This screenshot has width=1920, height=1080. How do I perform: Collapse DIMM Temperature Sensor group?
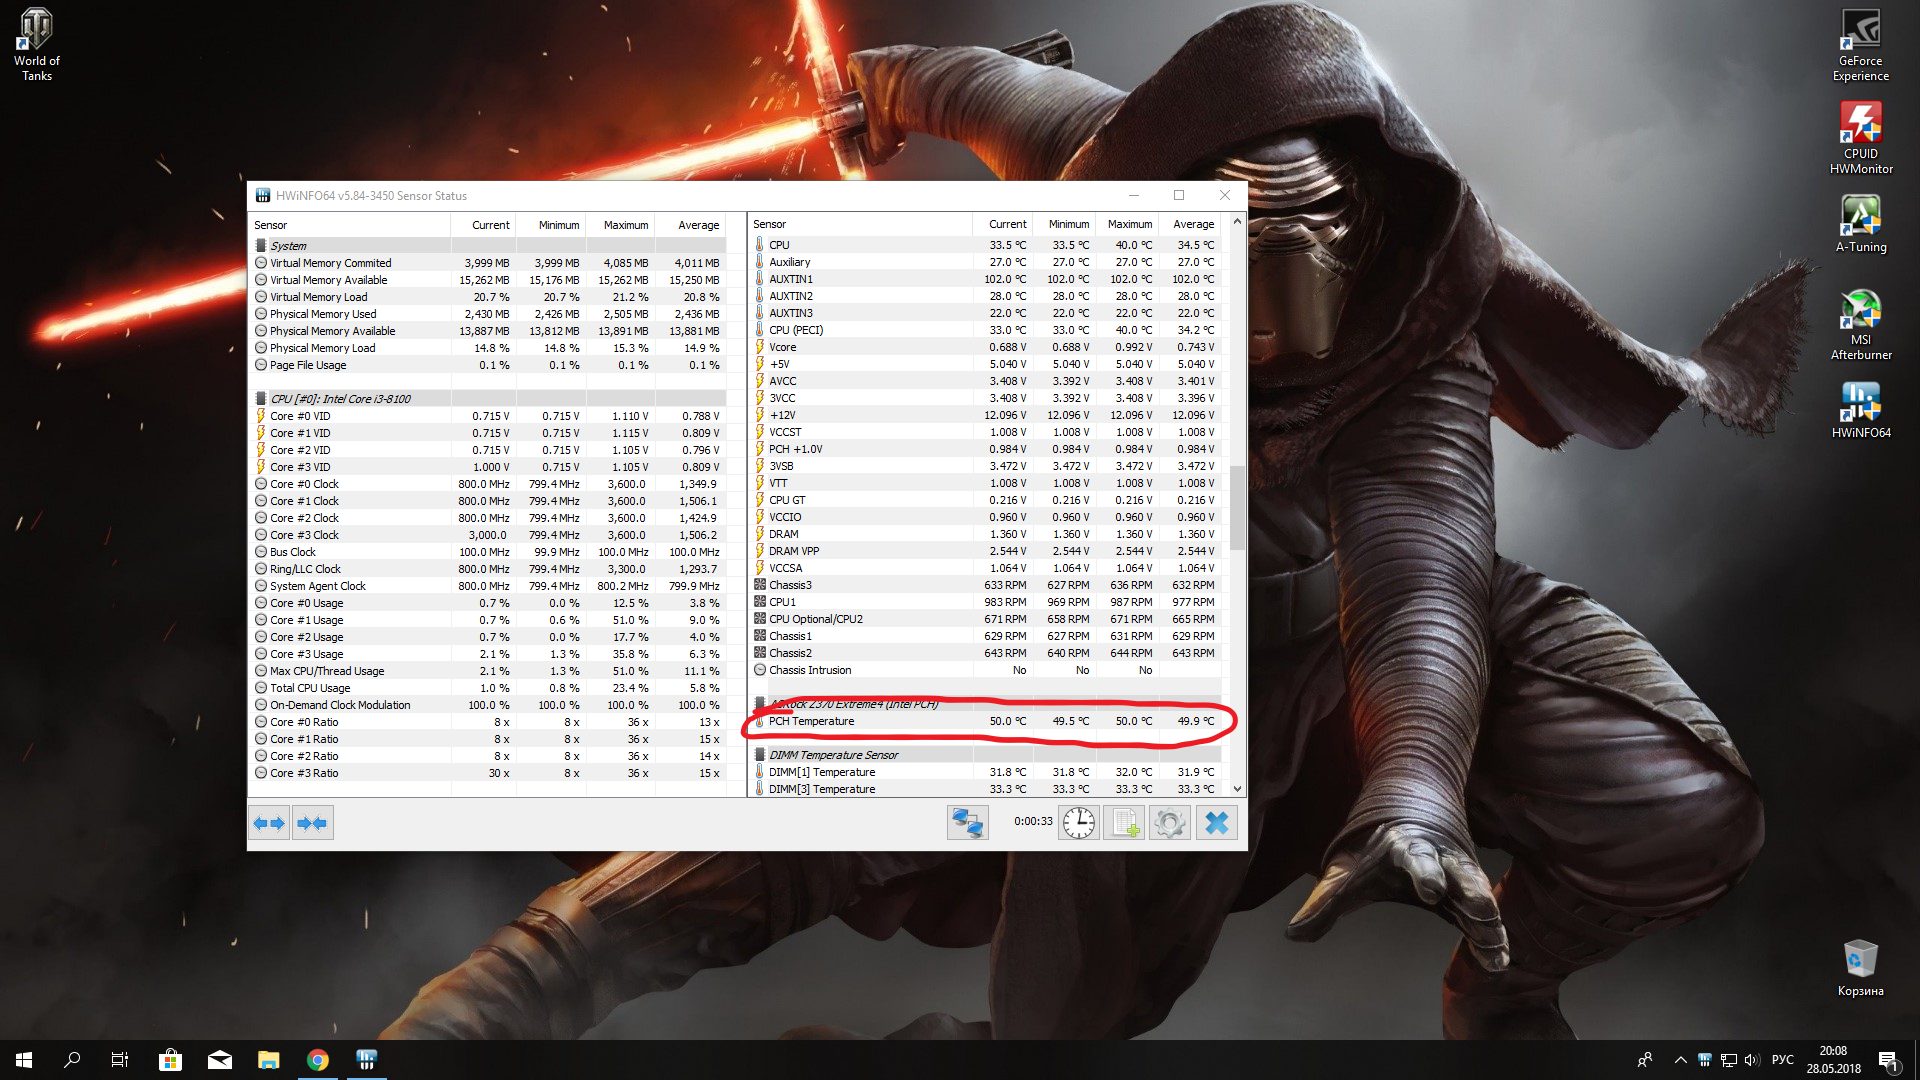click(x=832, y=755)
